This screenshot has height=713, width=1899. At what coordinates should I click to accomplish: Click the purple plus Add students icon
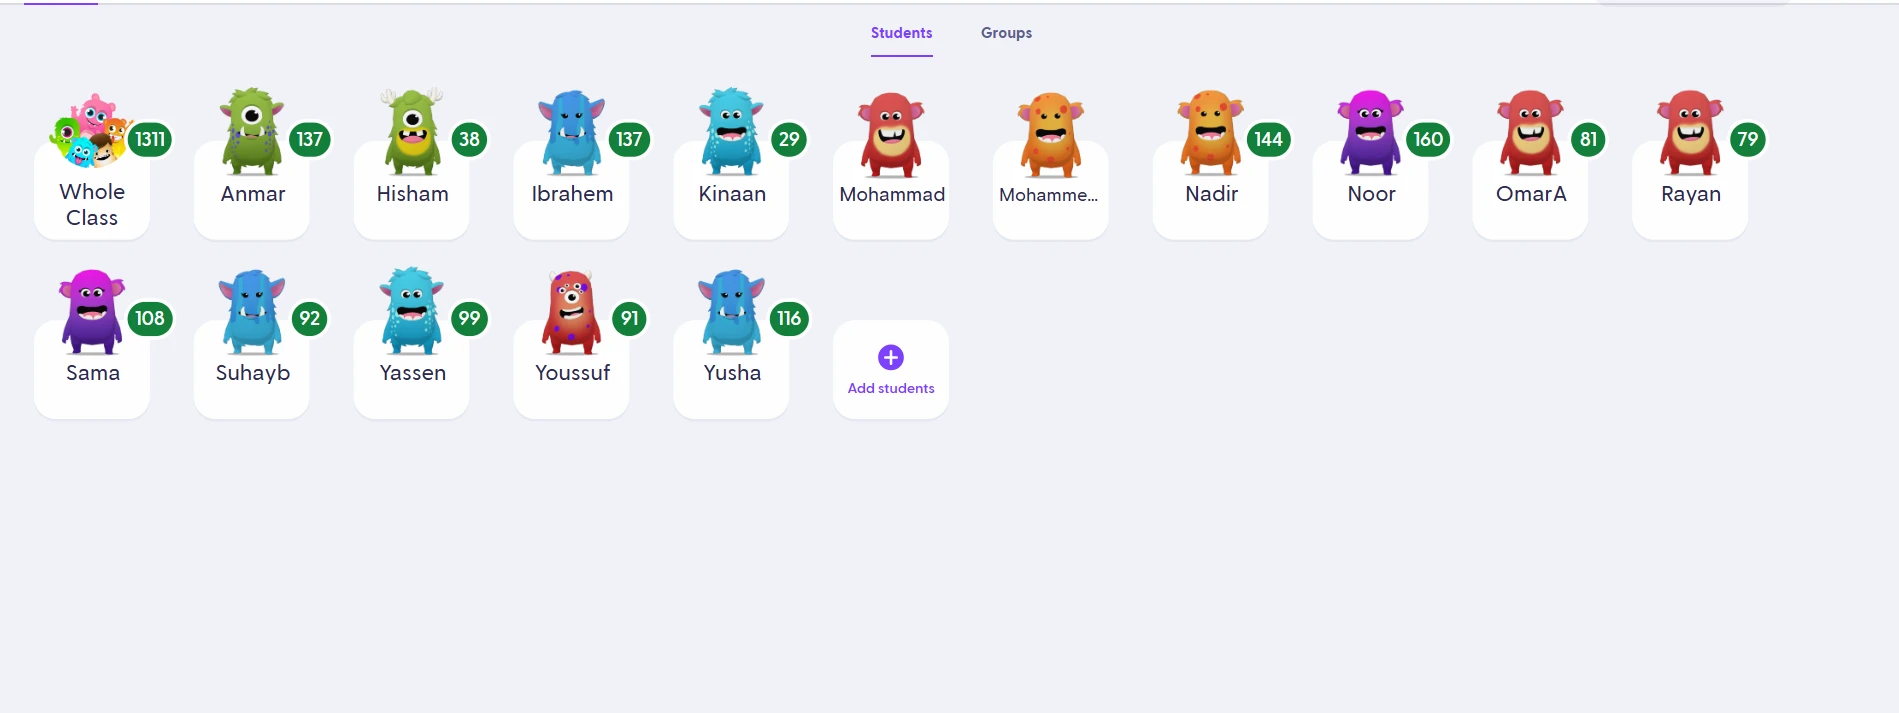pyautogui.click(x=891, y=357)
